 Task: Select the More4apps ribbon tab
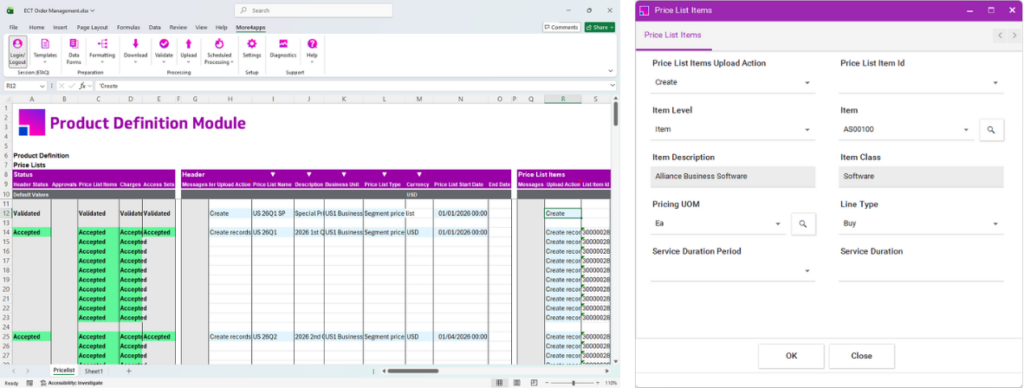click(251, 27)
